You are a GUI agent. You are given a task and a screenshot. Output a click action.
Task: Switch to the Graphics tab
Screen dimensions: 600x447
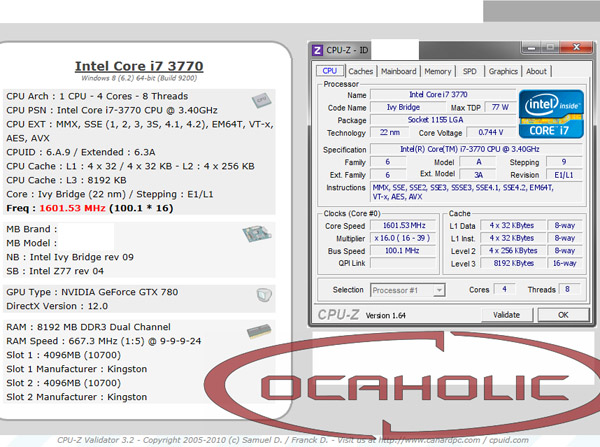503,71
